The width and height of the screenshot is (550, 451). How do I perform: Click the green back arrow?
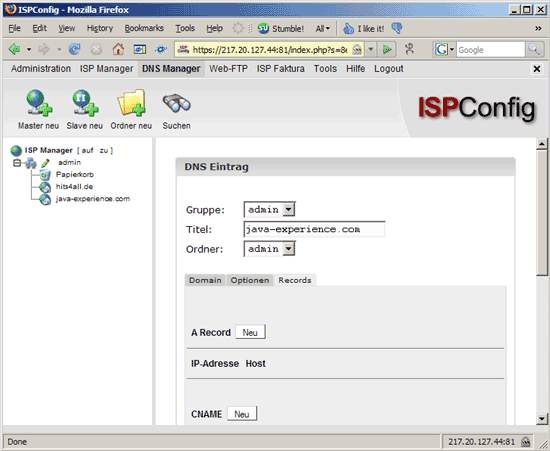(14, 49)
